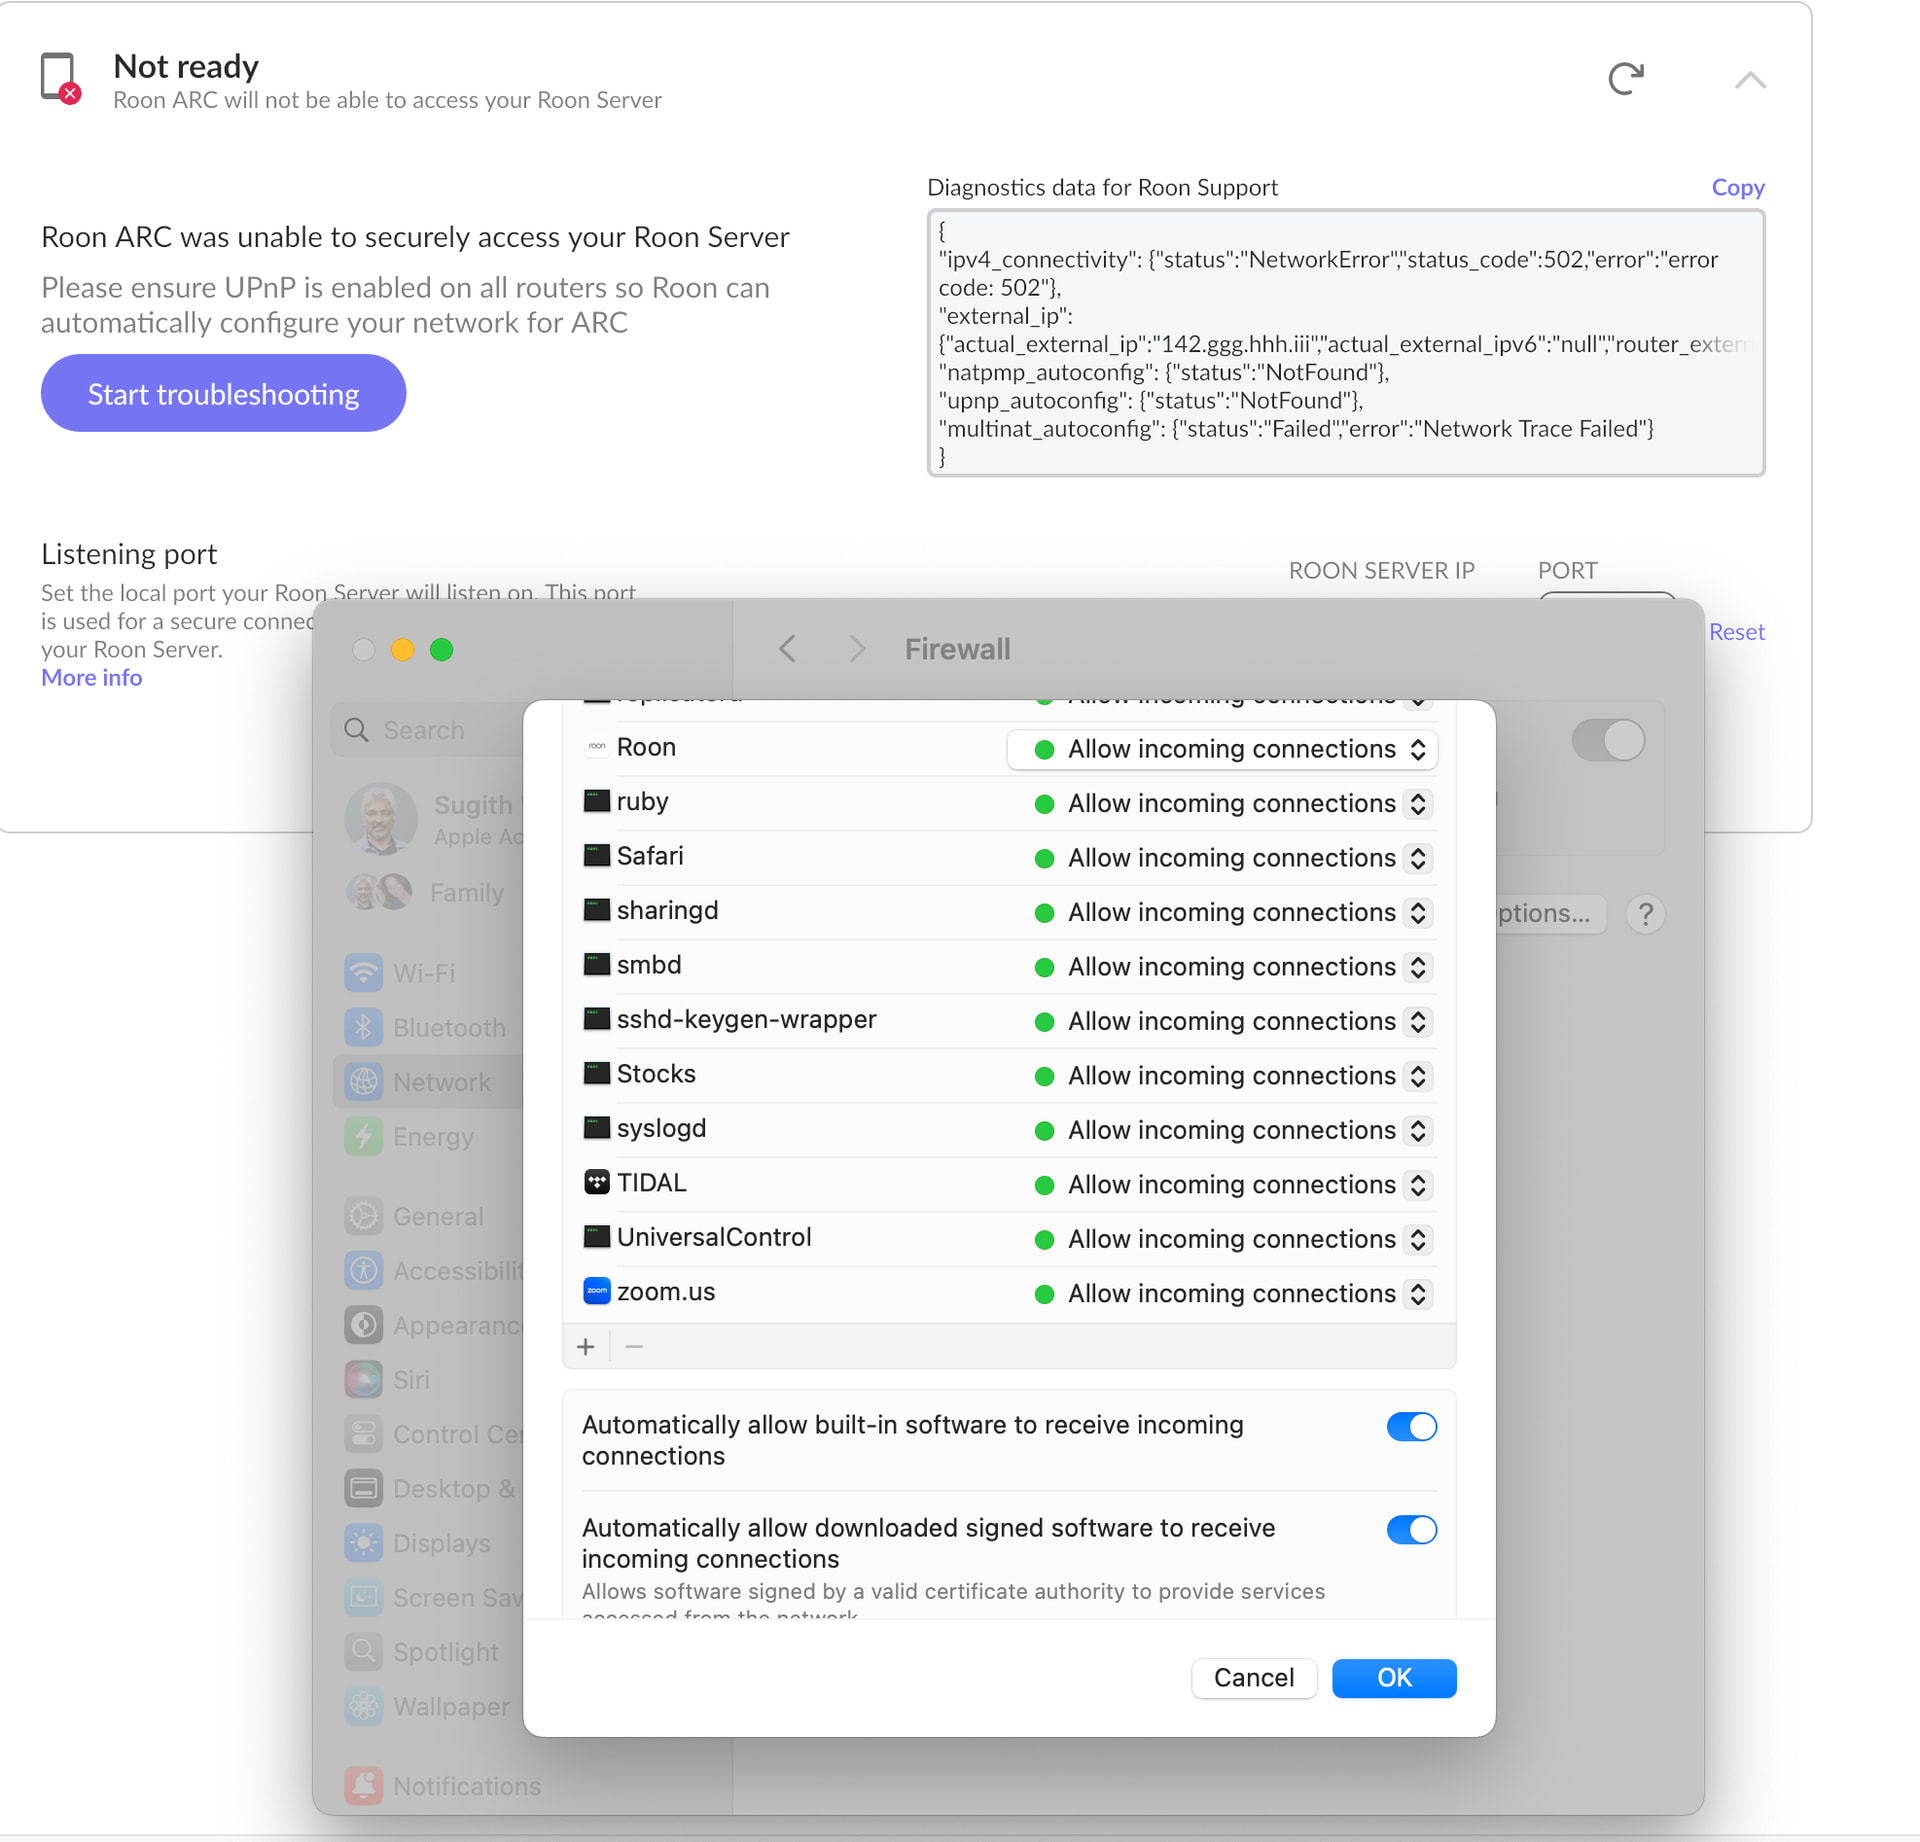The width and height of the screenshot is (1920, 1842).
Task: Open Bluetooth settings in sidebar
Action: pos(449,1028)
